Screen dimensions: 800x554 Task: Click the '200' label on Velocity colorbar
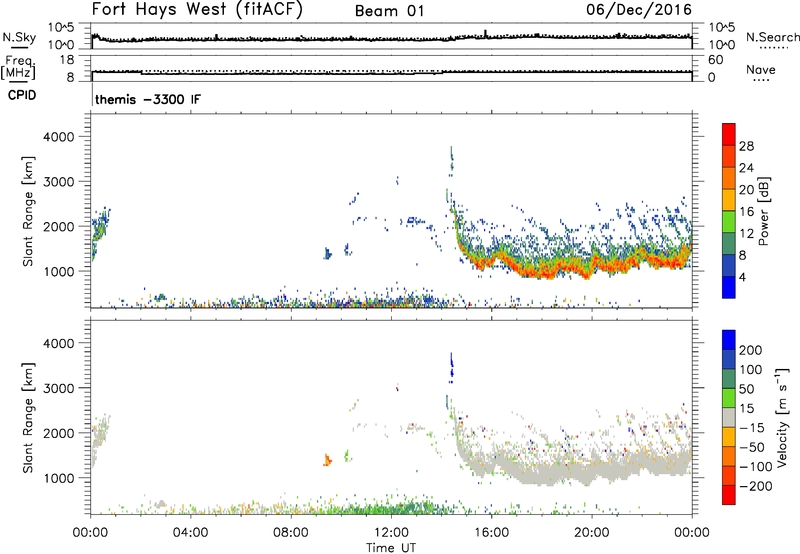pyautogui.click(x=751, y=350)
